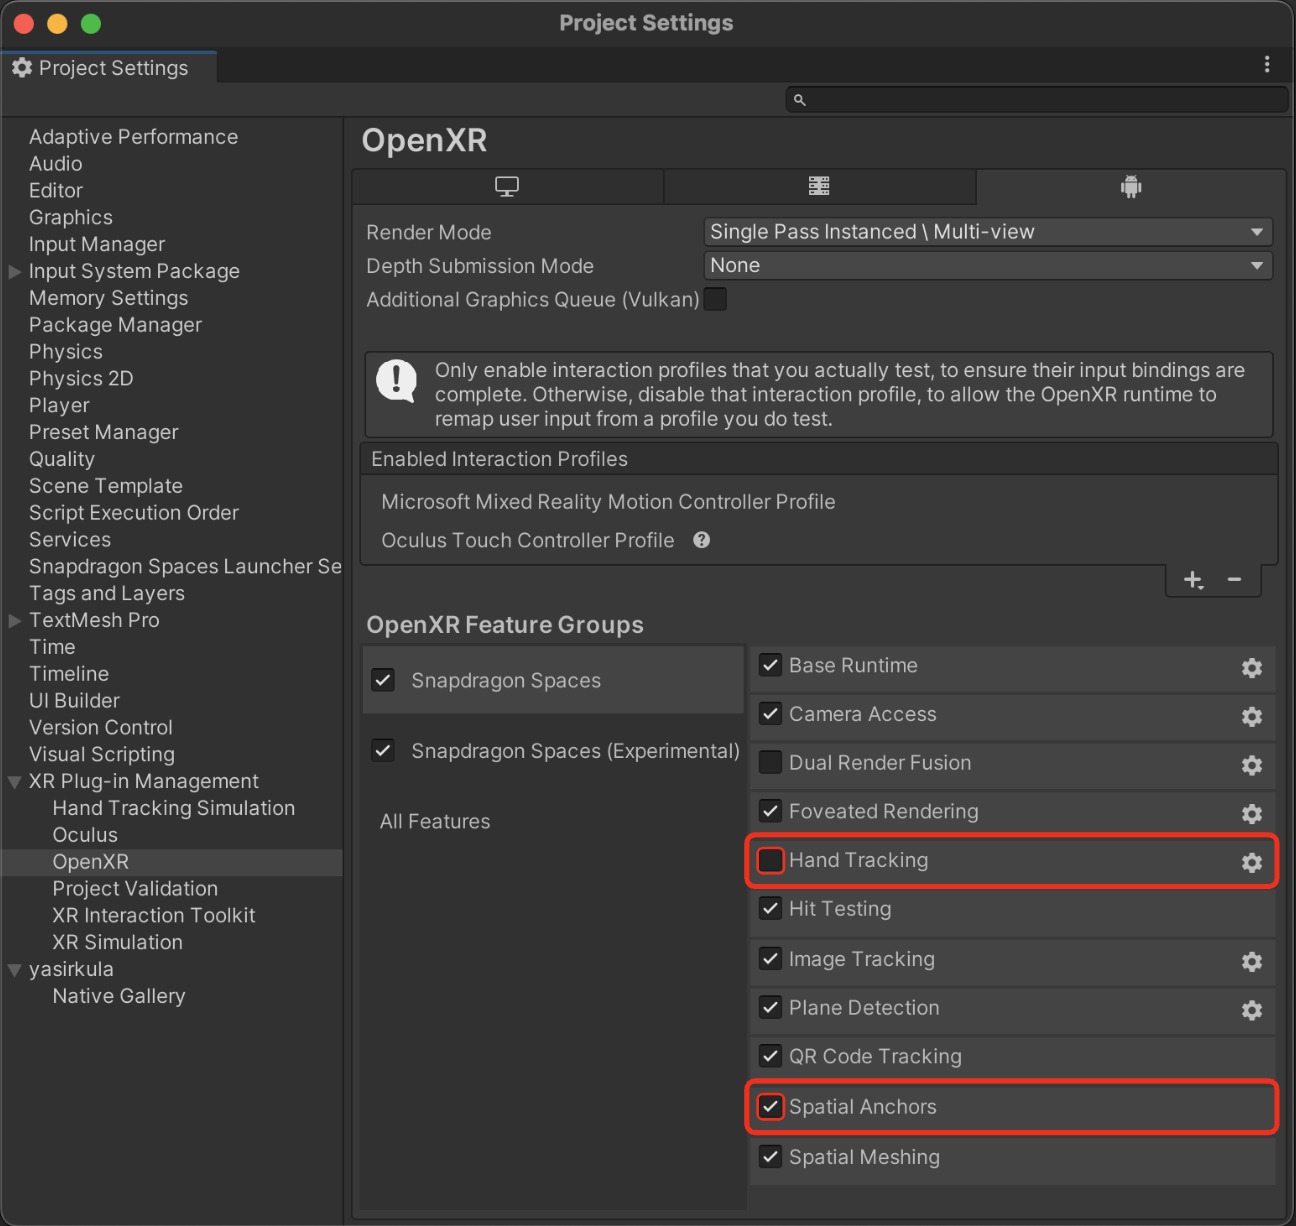1296x1226 pixels.
Task: Open Input Manager settings
Action: pyautogui.click(x=97, y=244)
